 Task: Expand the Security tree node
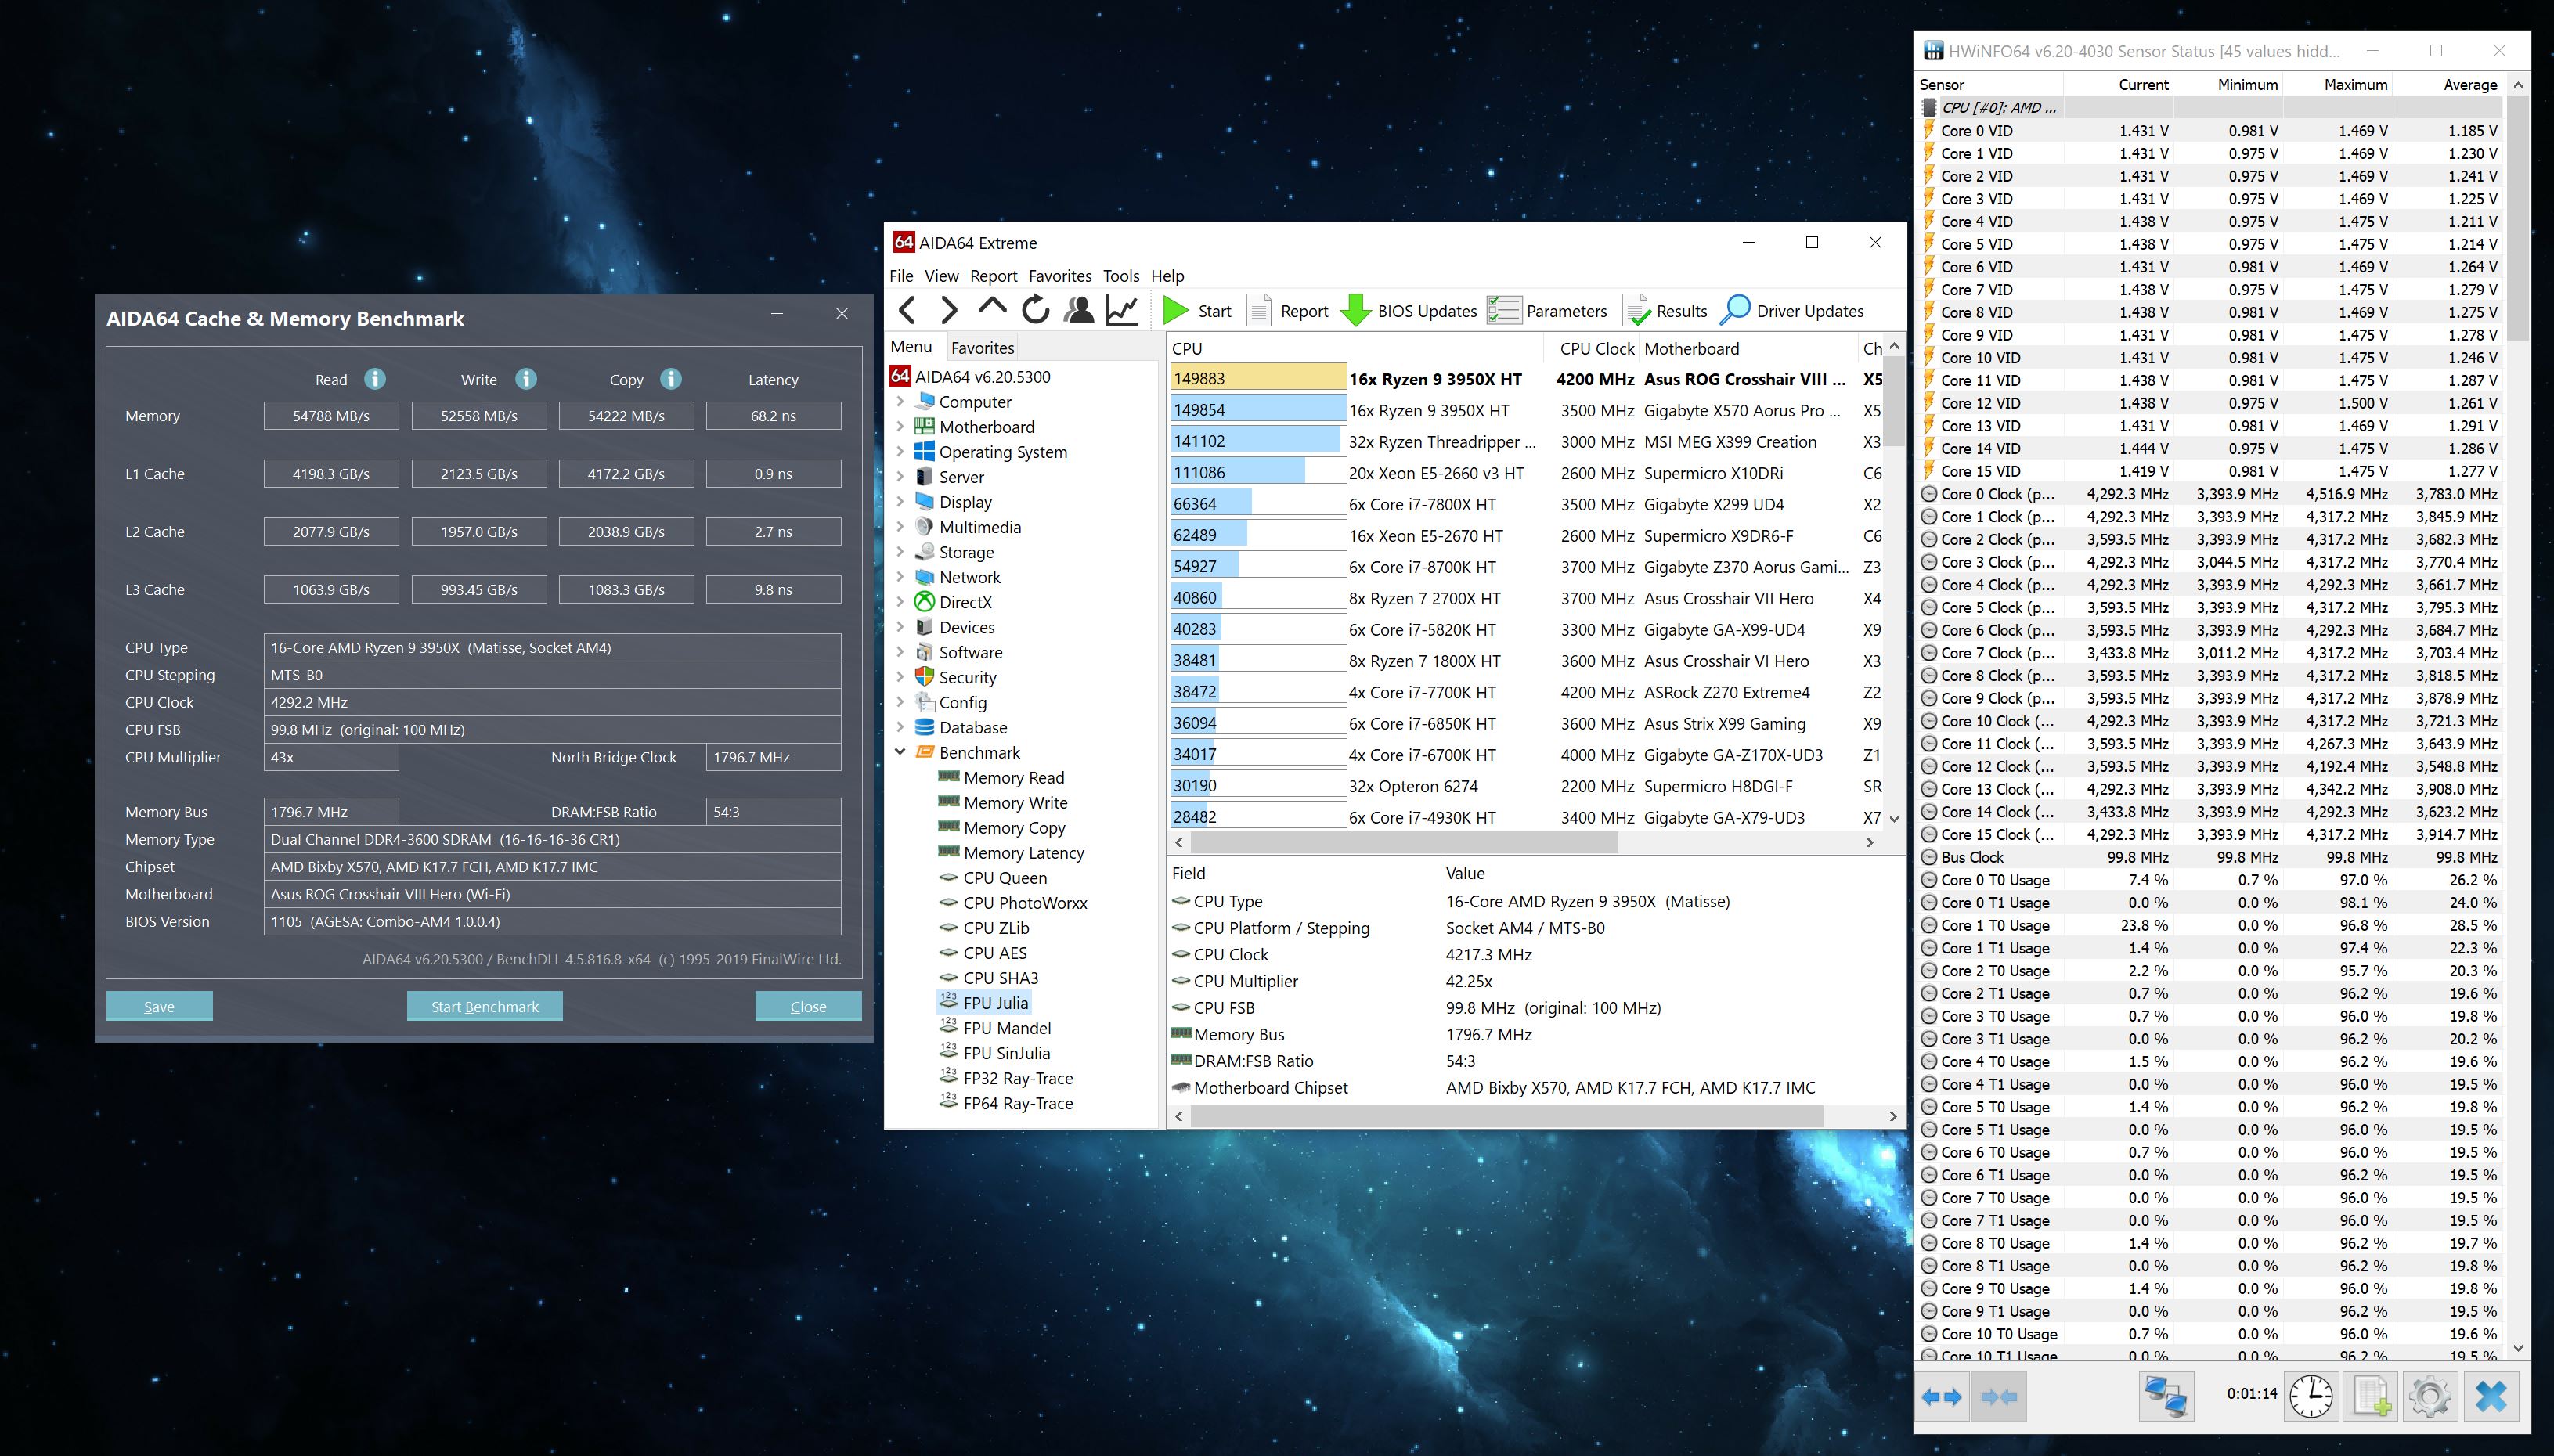[900, 677]
